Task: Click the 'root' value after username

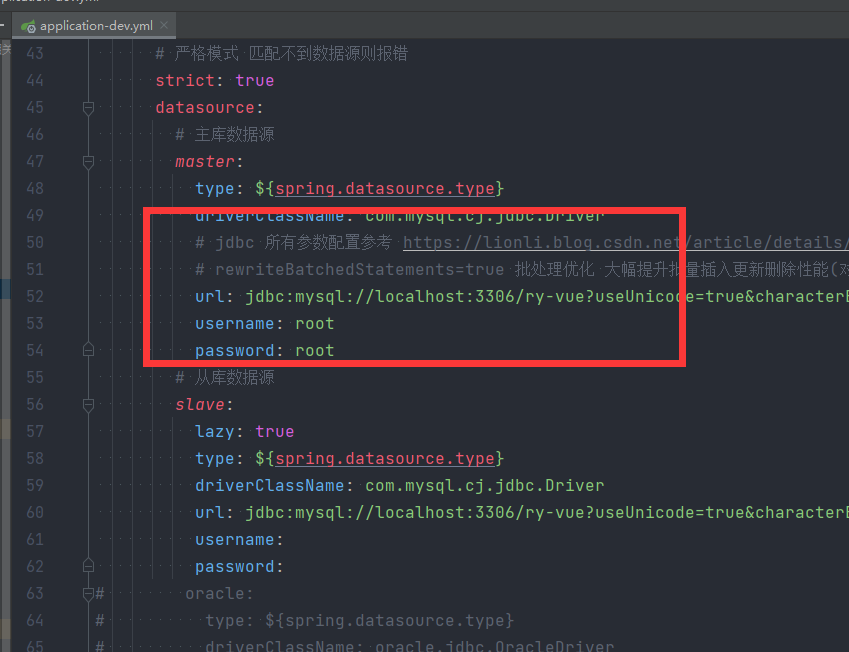Action: 315,324
